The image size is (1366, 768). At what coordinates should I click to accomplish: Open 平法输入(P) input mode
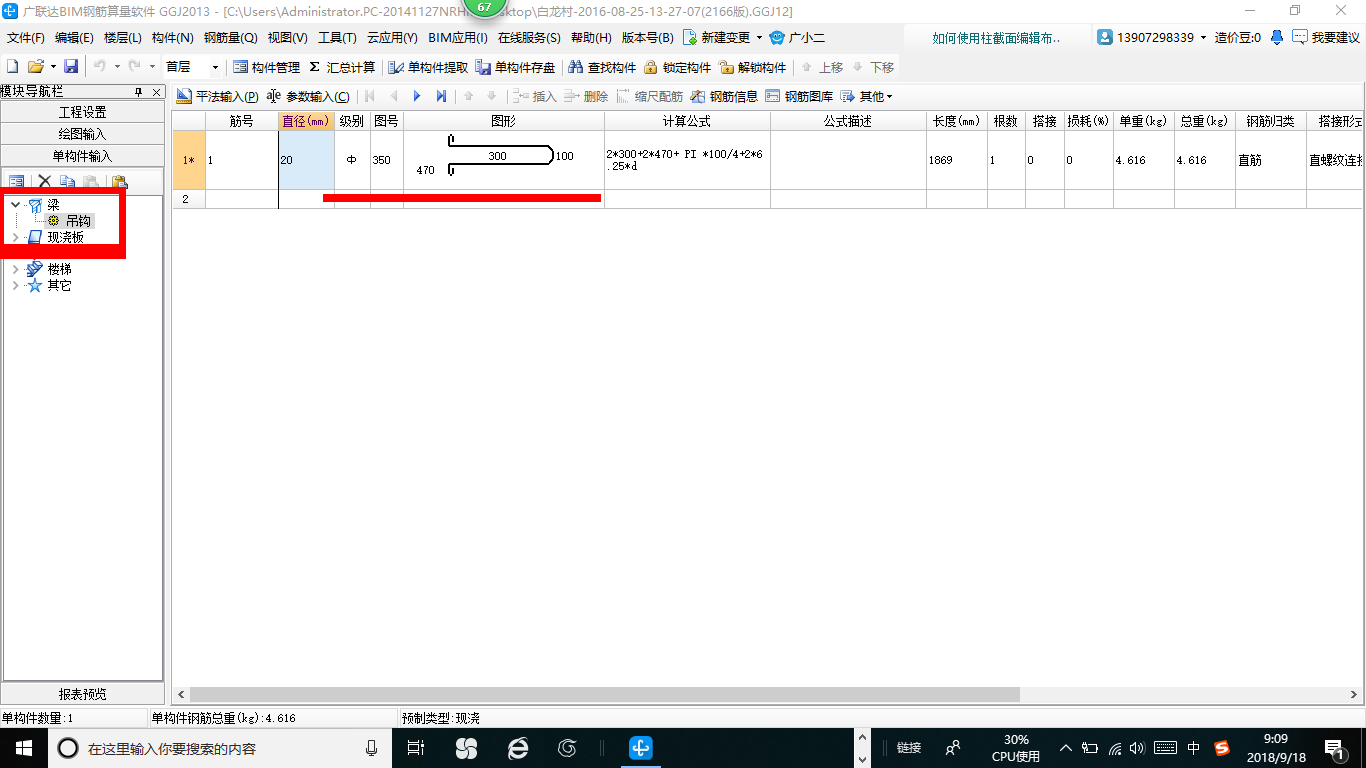tap(217, 96)
